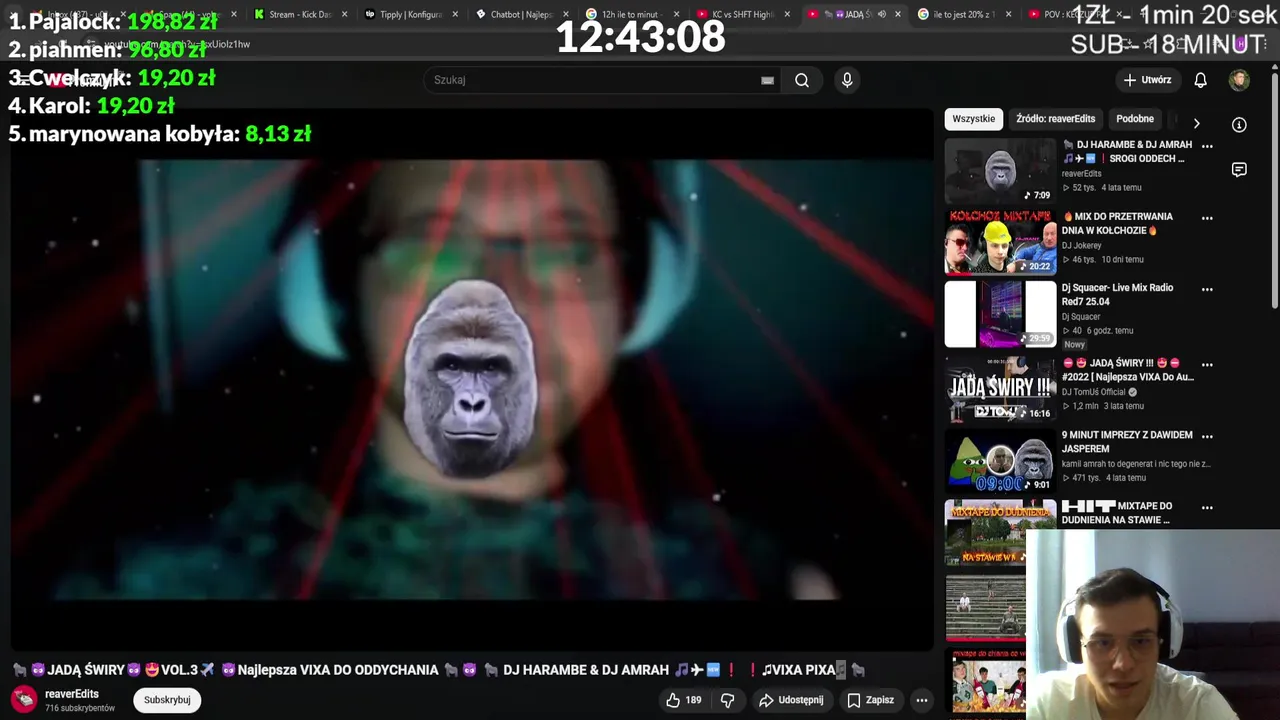
Task: Click the KOŁCHOZ MIXTAPE 20:22 thumbnail
Action: [1000, 243]
